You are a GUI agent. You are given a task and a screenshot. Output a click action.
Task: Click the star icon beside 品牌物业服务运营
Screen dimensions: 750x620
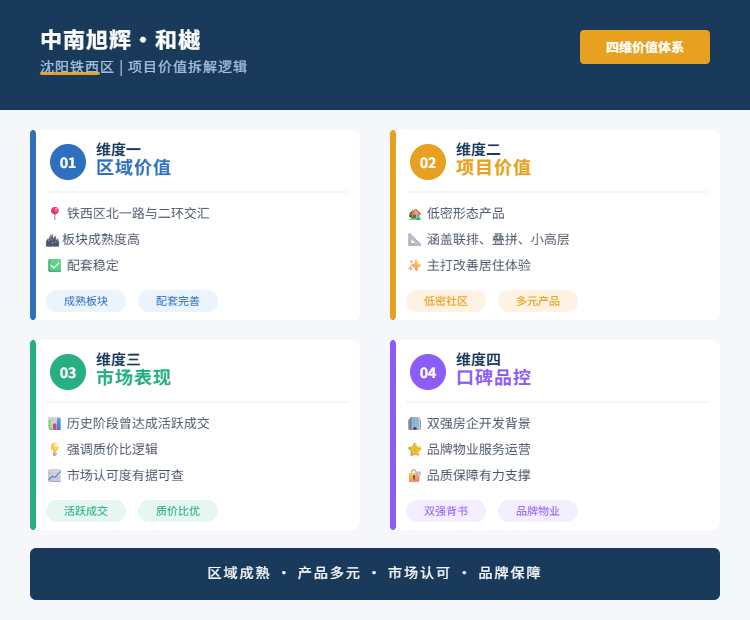pyautogui.click(x=415, y=449)
